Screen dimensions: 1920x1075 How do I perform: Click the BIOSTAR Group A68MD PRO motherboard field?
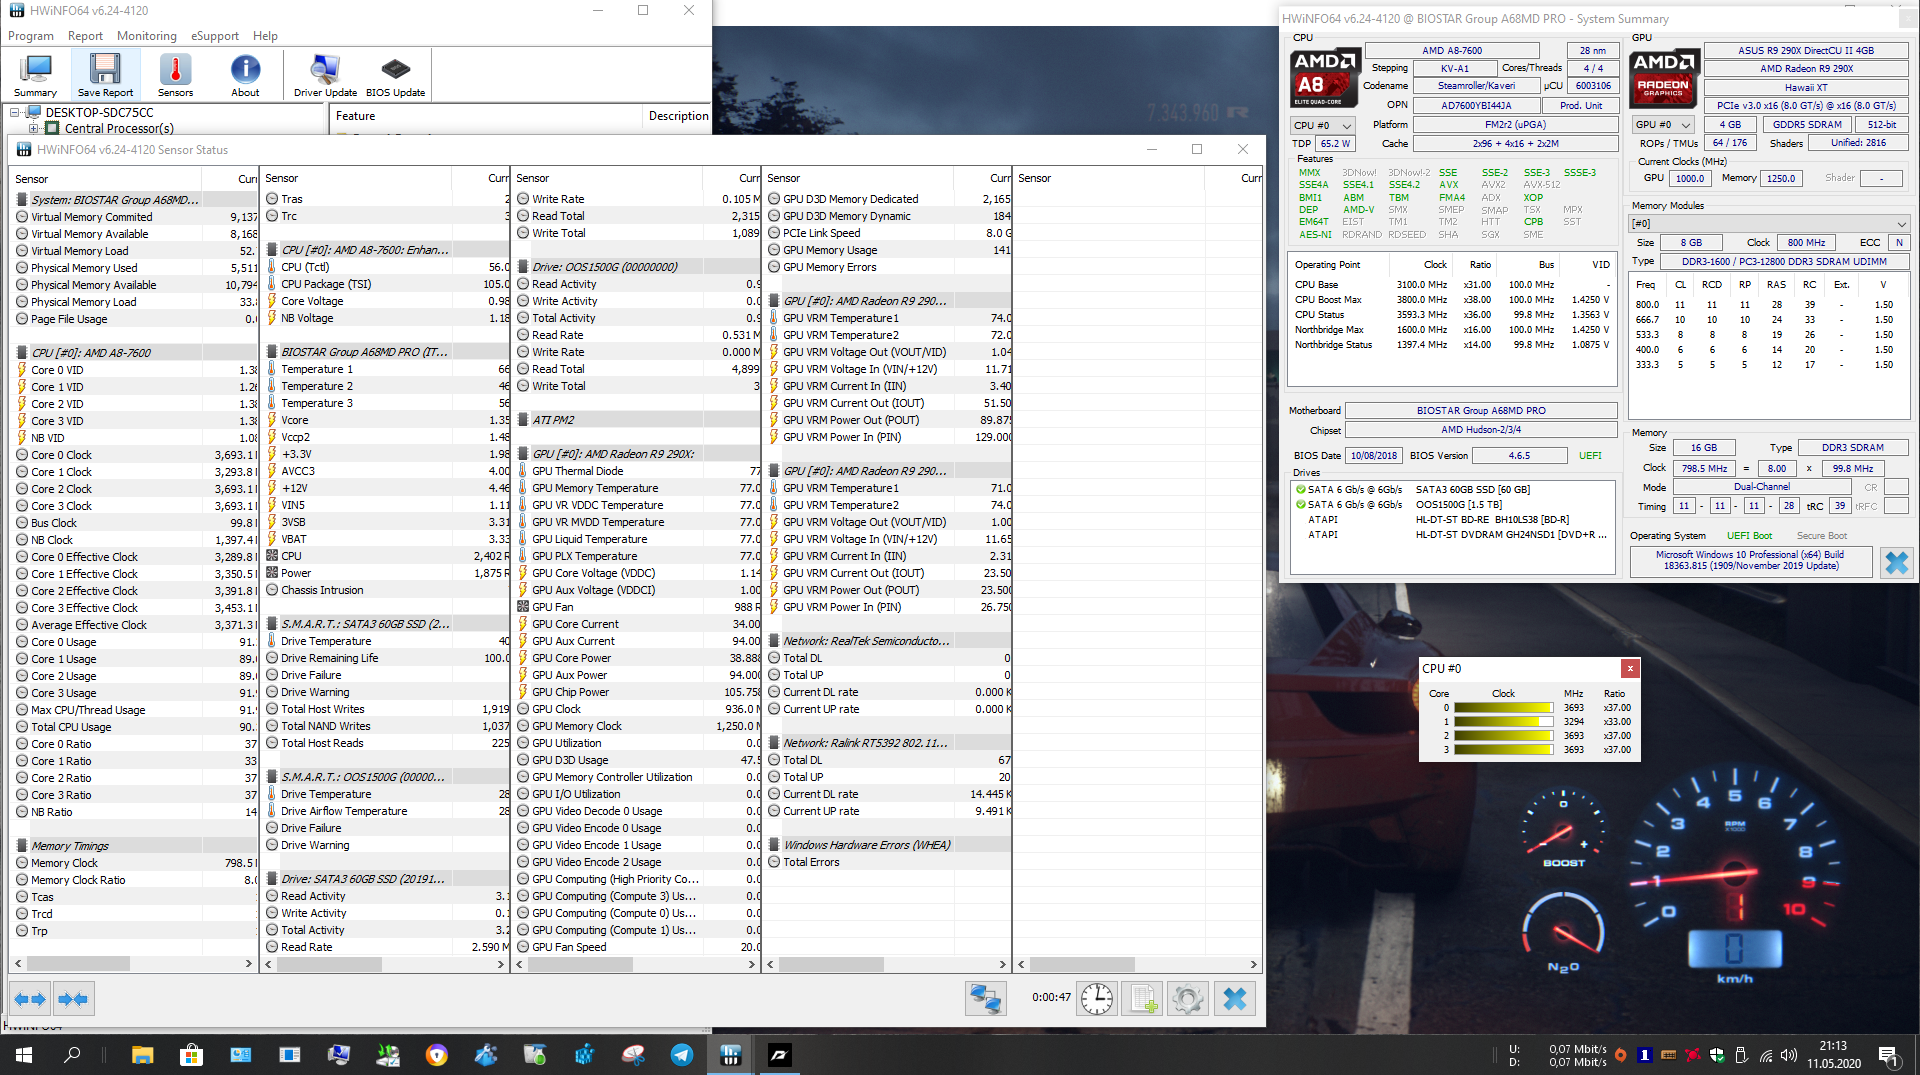(x=1481, y=411)
